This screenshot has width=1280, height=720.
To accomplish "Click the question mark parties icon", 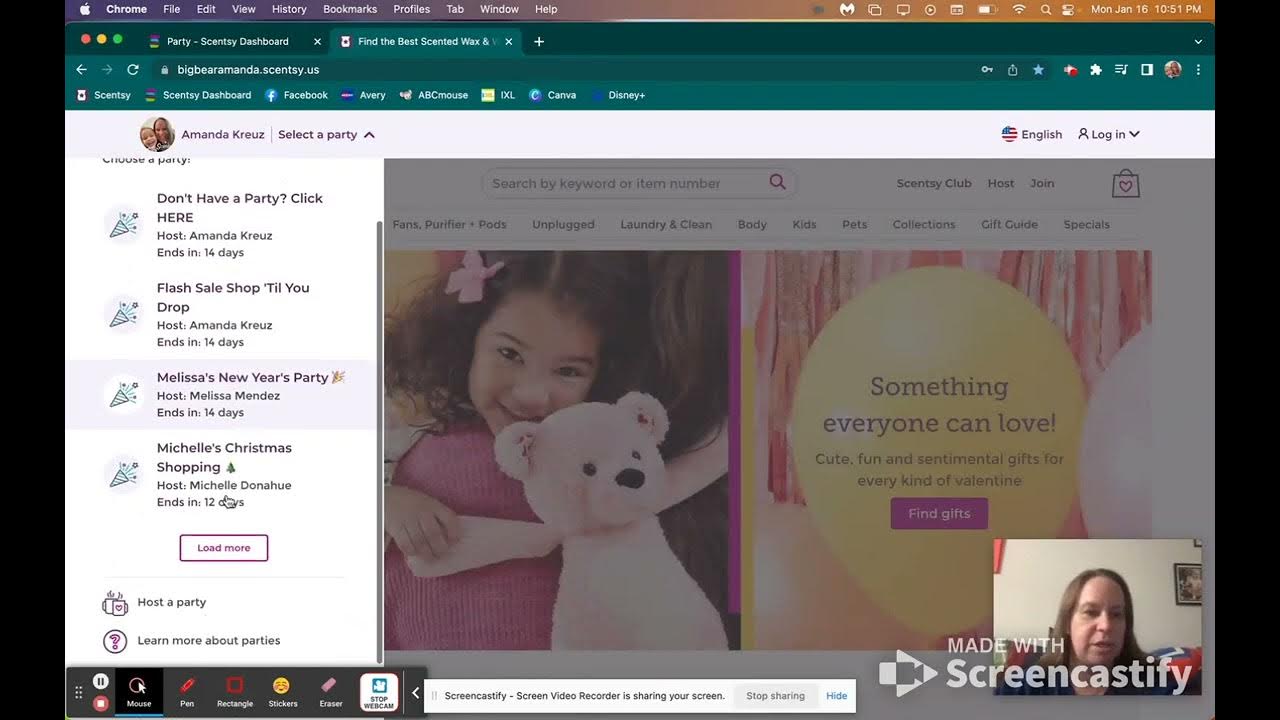I will pos(115,641).
